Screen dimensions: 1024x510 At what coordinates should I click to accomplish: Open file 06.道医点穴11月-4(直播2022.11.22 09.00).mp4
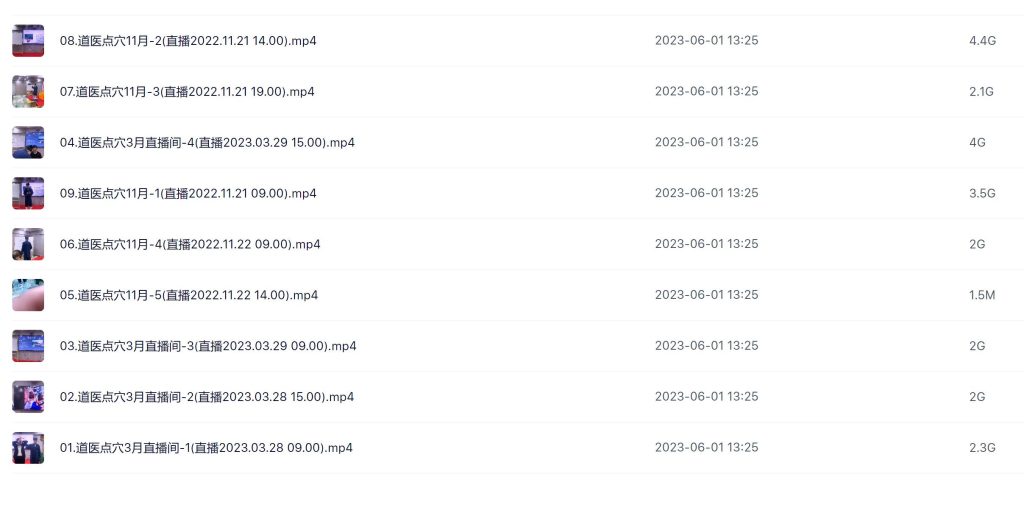190,245
